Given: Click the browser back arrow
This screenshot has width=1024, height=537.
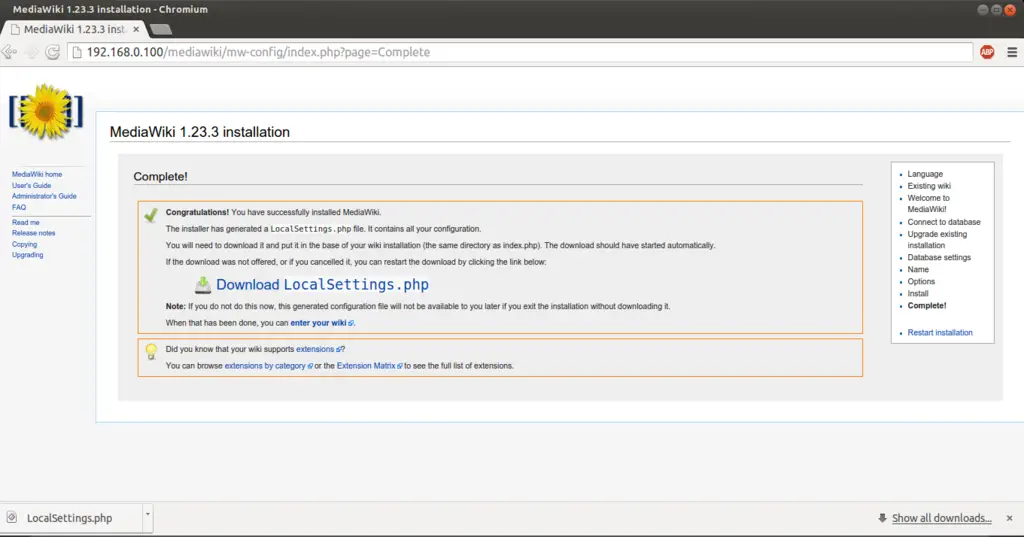Looking at the screenshot, I should click(x=10, y=52).
